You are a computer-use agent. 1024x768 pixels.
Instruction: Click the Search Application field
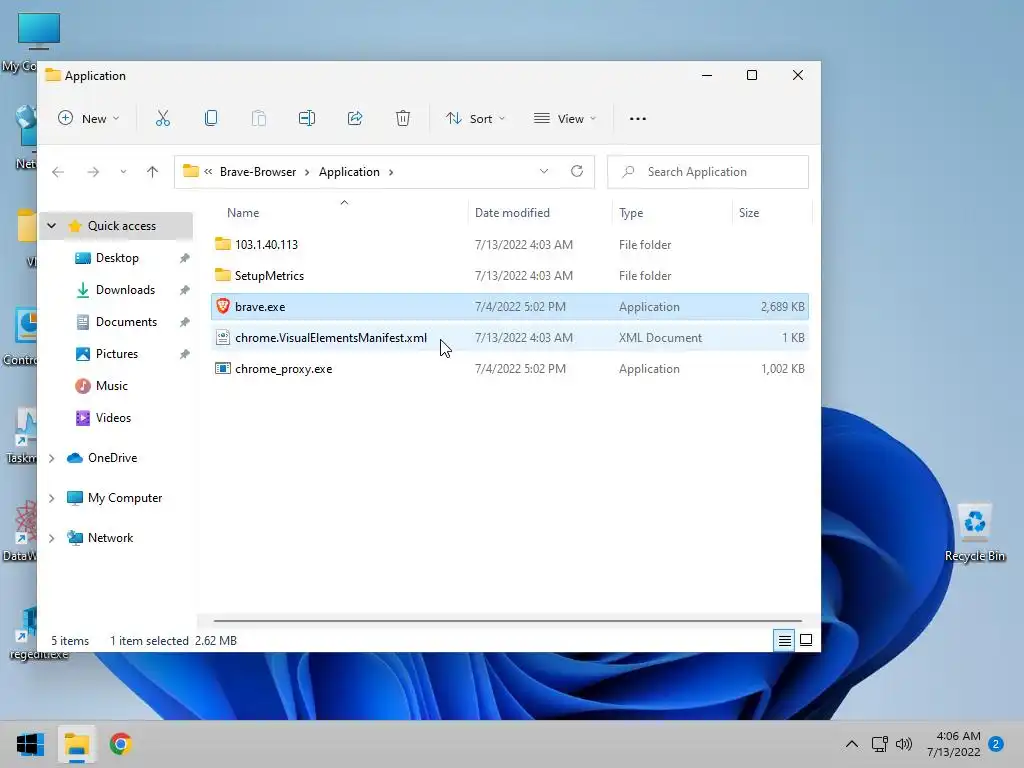[x=708, y=172]
